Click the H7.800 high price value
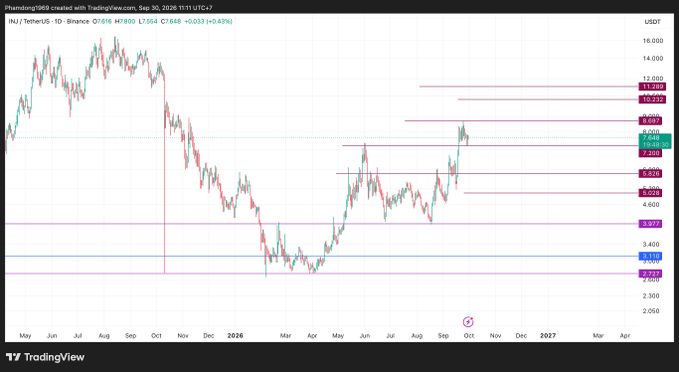Image resolution: width=679 pixels, height=372 pixels. 125,21
